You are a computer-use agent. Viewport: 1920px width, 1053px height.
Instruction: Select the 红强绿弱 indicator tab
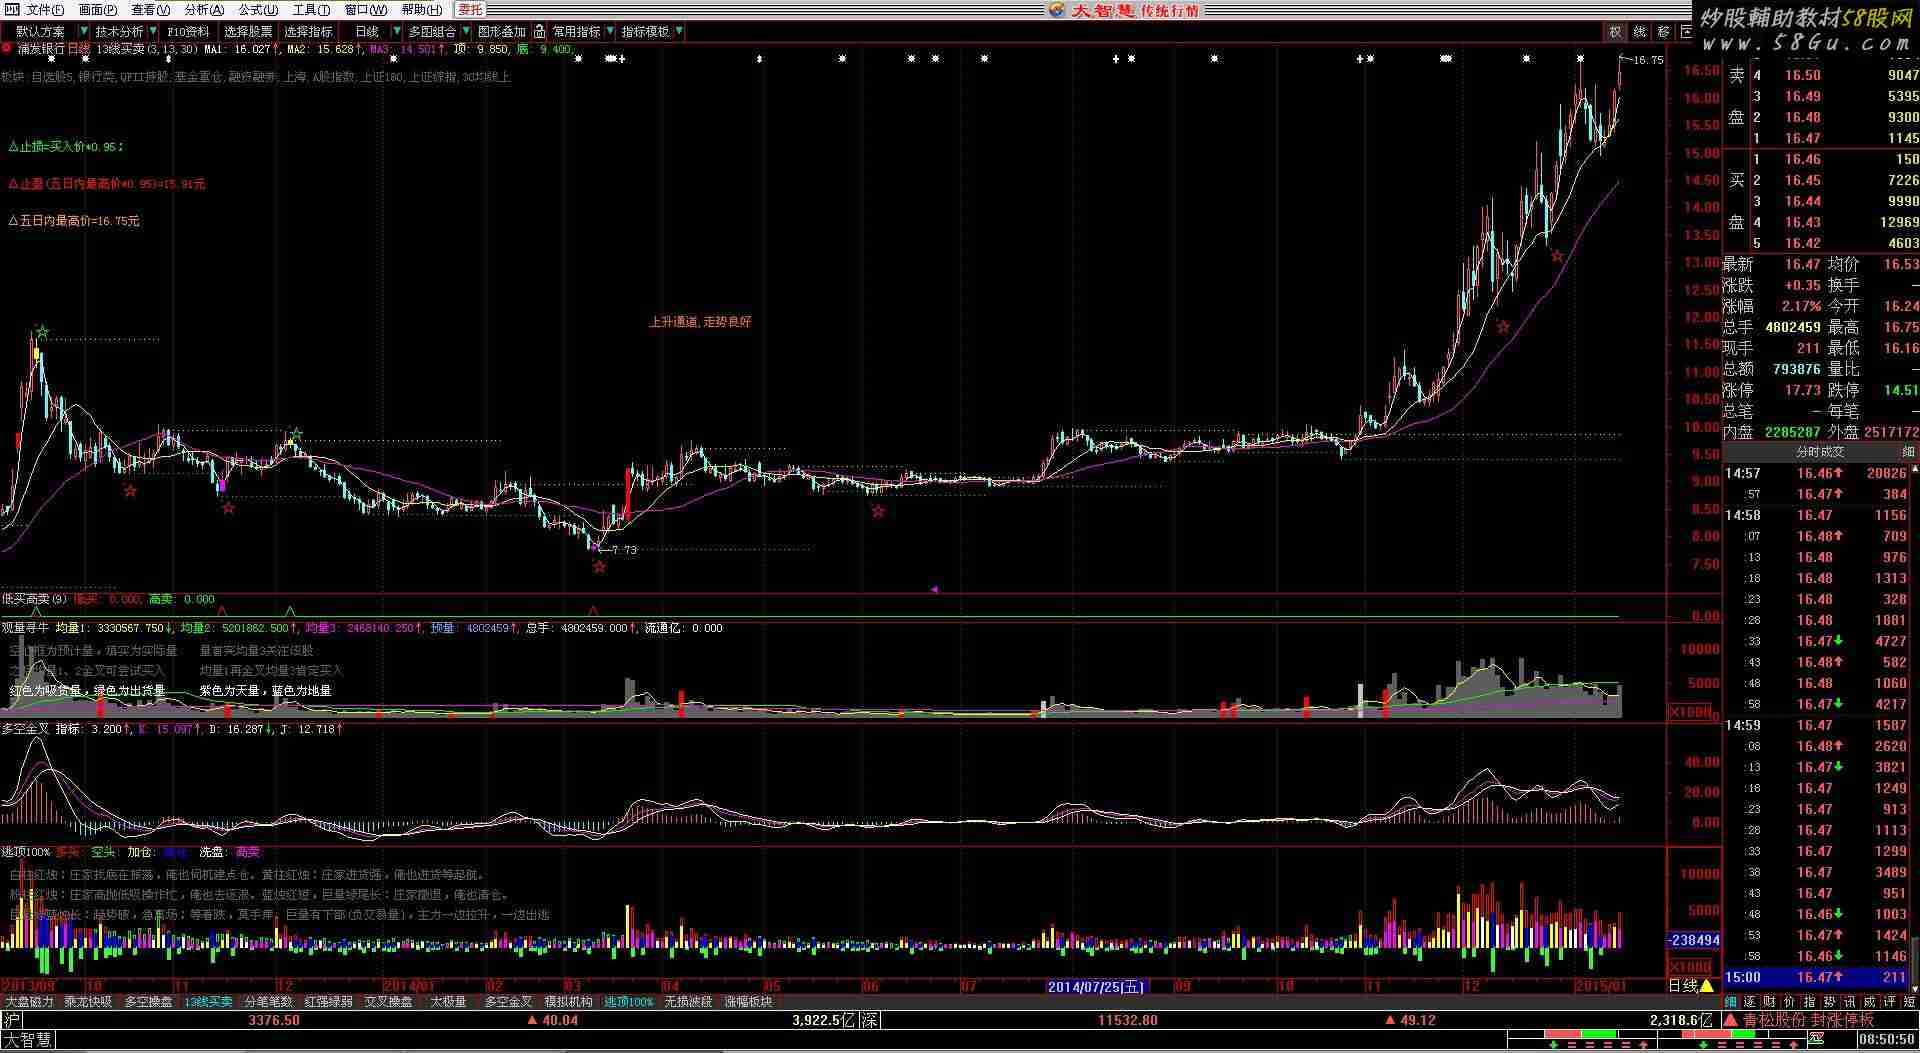328,1001
